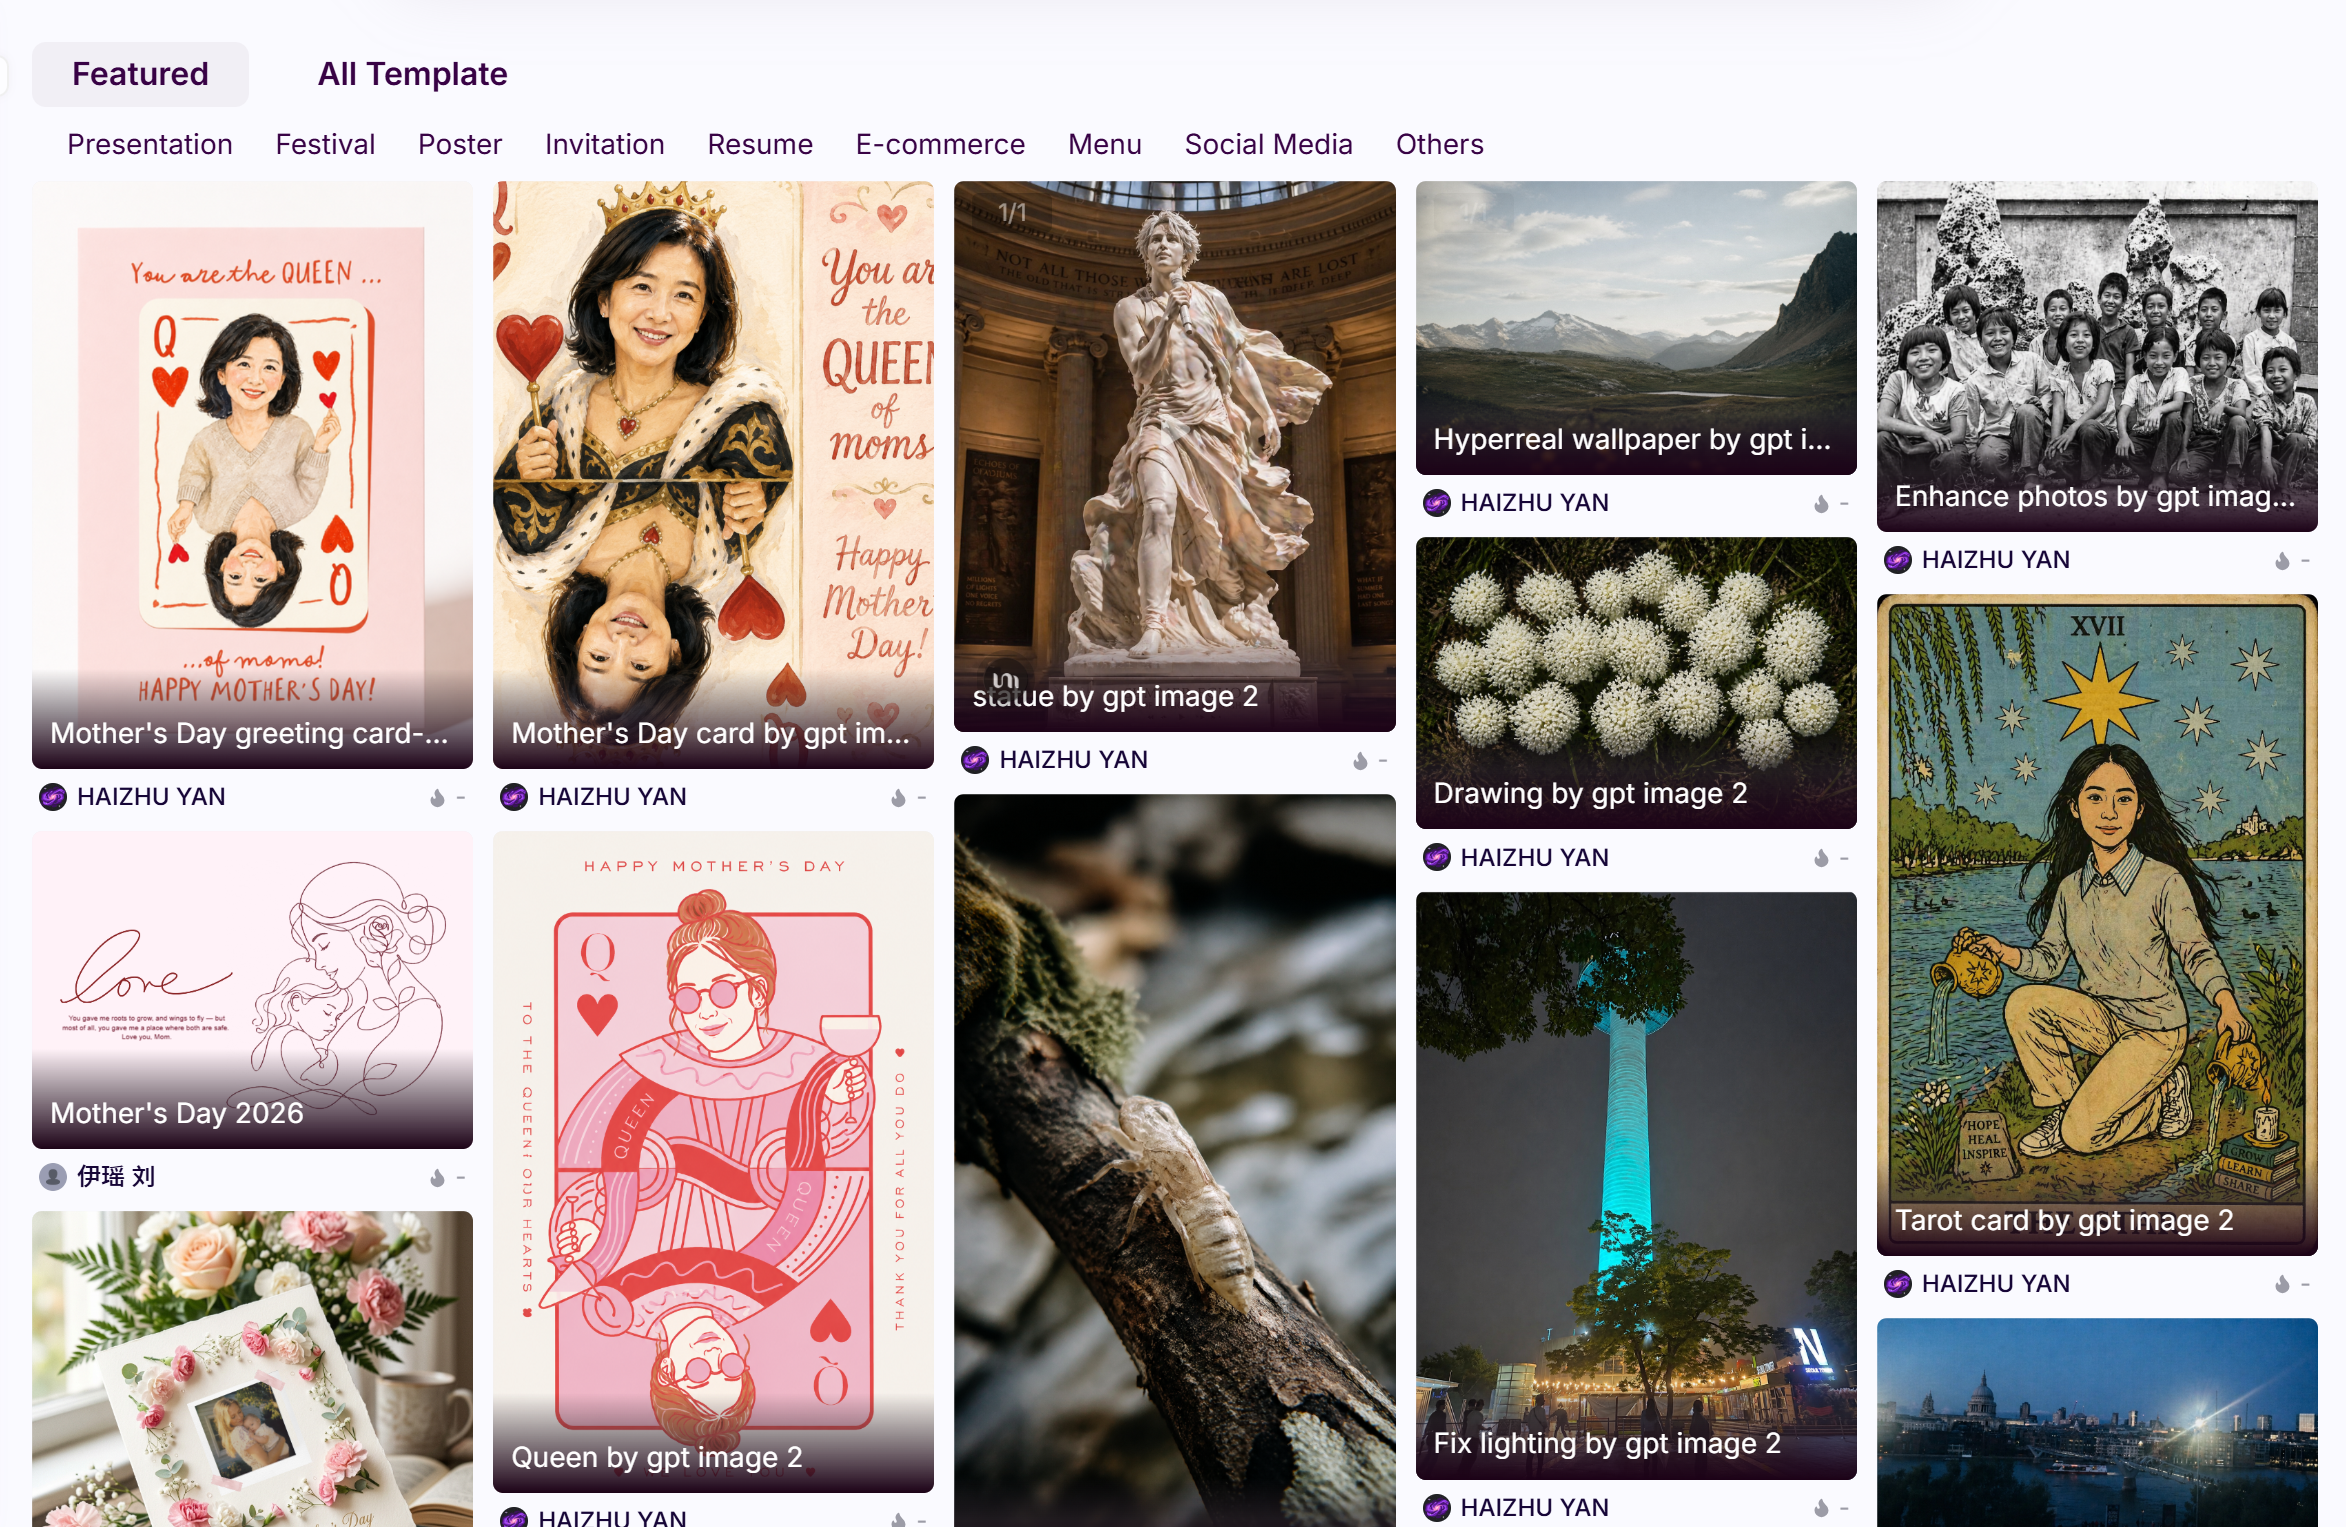
Task: Filter by Festival category
Action: tap(325, 144)
